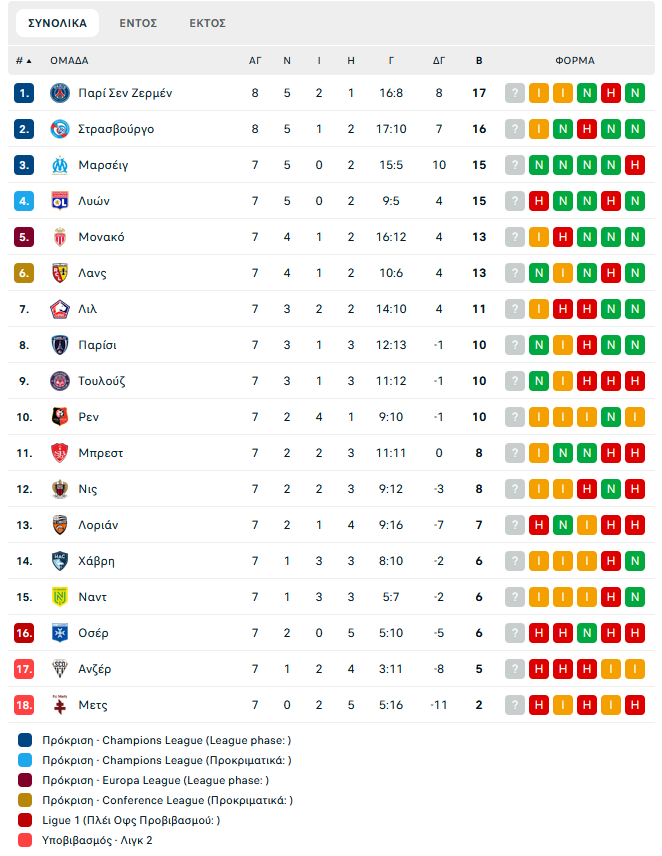
Task: Click the Monaco team crest
Action: pyautogui.click(x=59, y=237)
